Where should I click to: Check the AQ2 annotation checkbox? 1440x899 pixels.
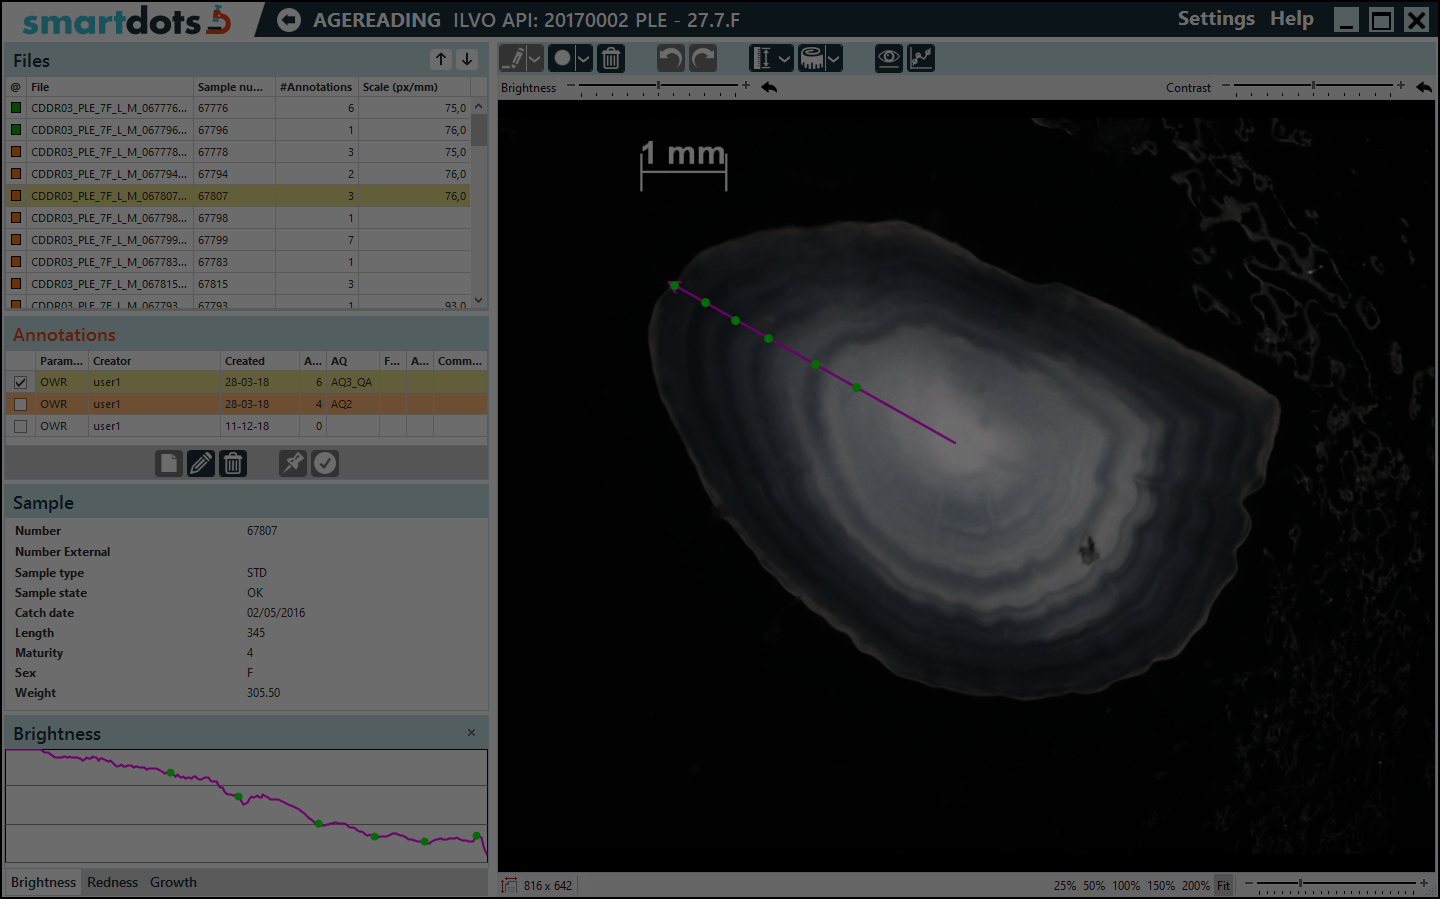coord(20,404)
